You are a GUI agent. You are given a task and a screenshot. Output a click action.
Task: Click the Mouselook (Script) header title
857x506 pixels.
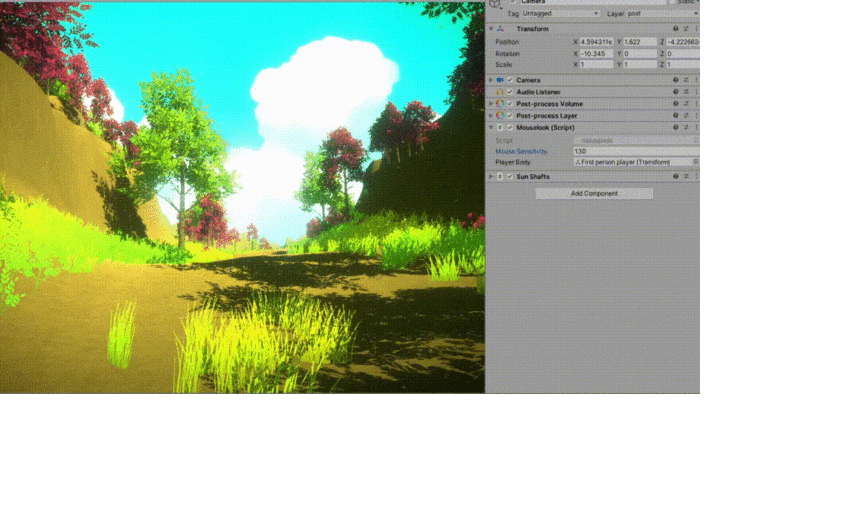click(x=545, y=127)
